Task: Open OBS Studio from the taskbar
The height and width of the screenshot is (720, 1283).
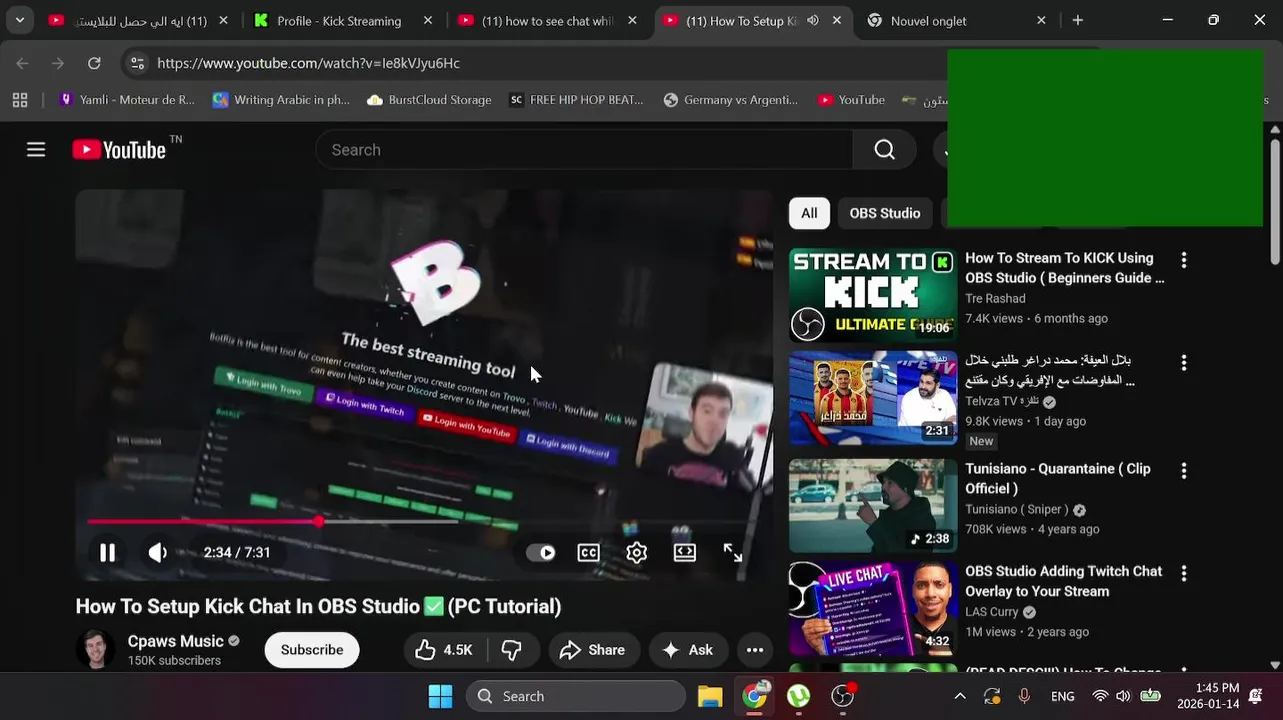Action: pos(843,696)
